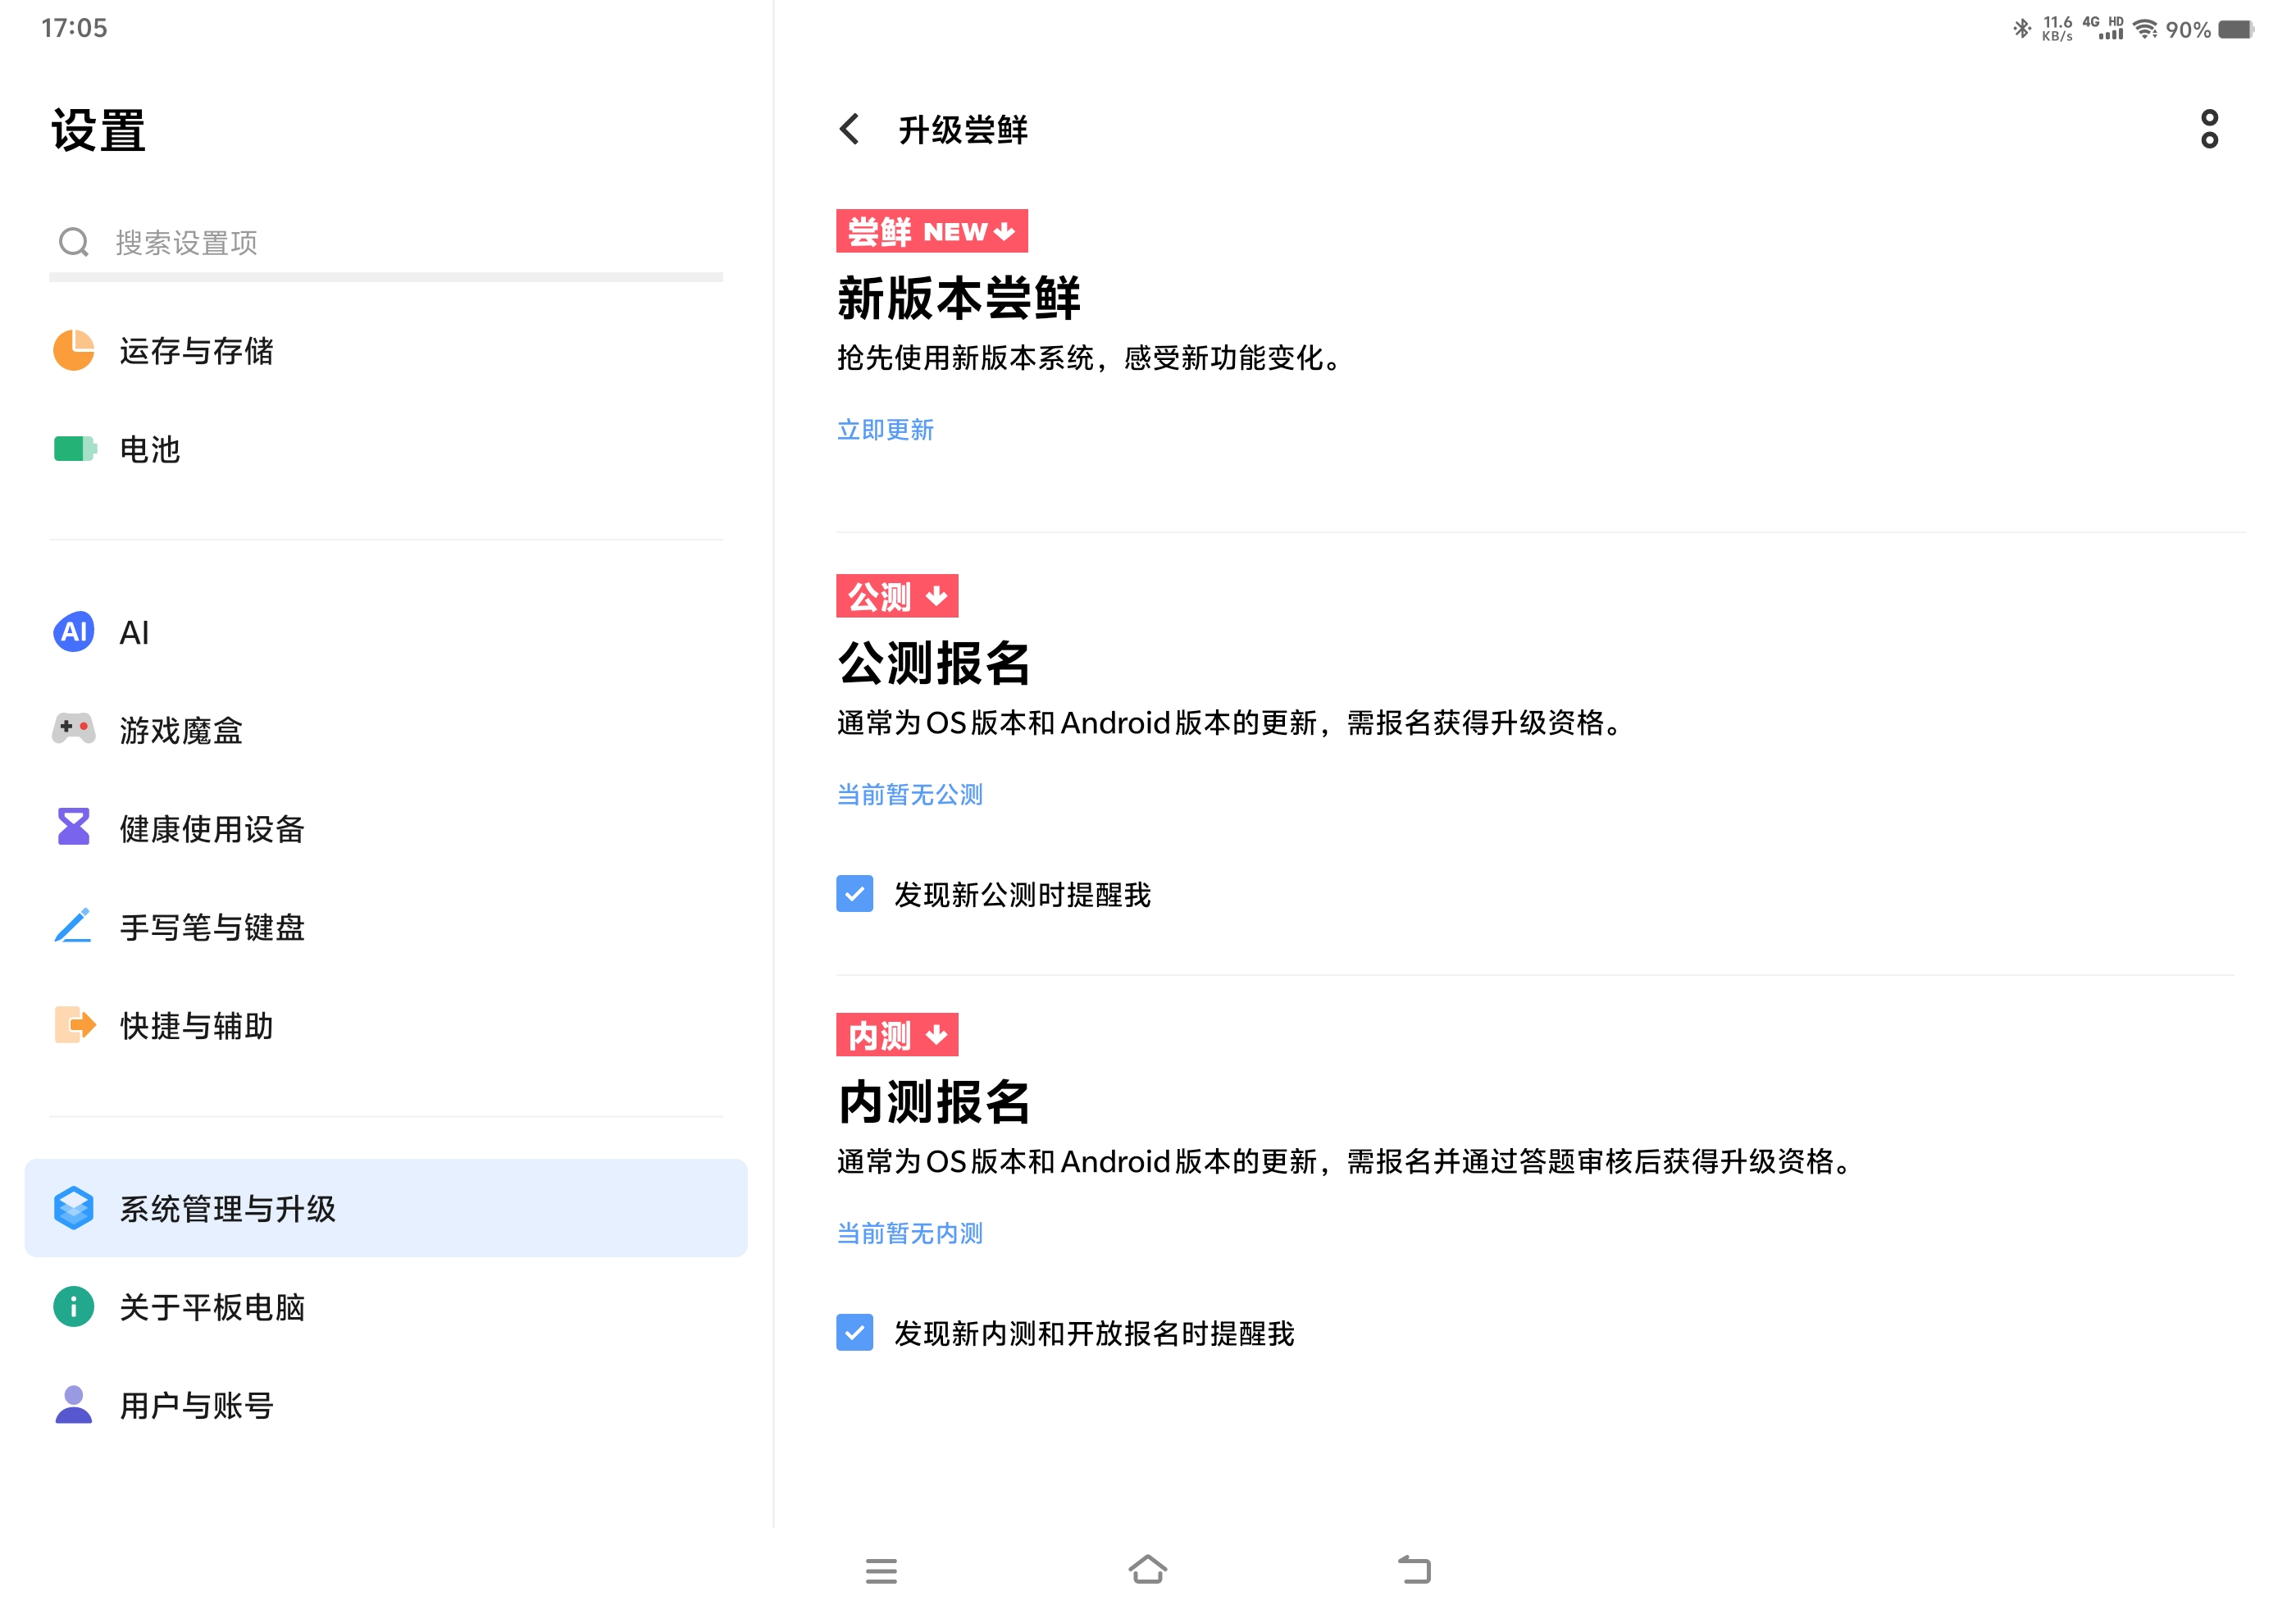Select 健康使用设备 settings entry
This screenshot has width=2296, height=1614.
tap(386, 828)
